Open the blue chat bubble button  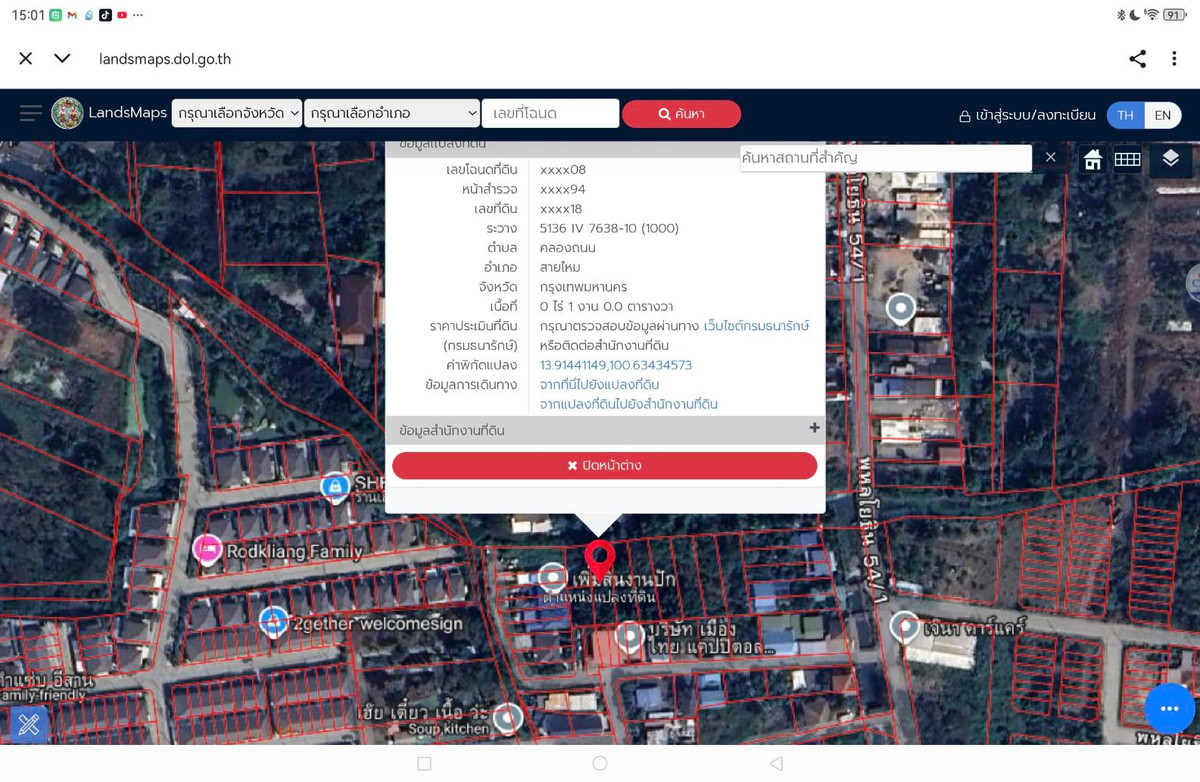(1169, 709)
